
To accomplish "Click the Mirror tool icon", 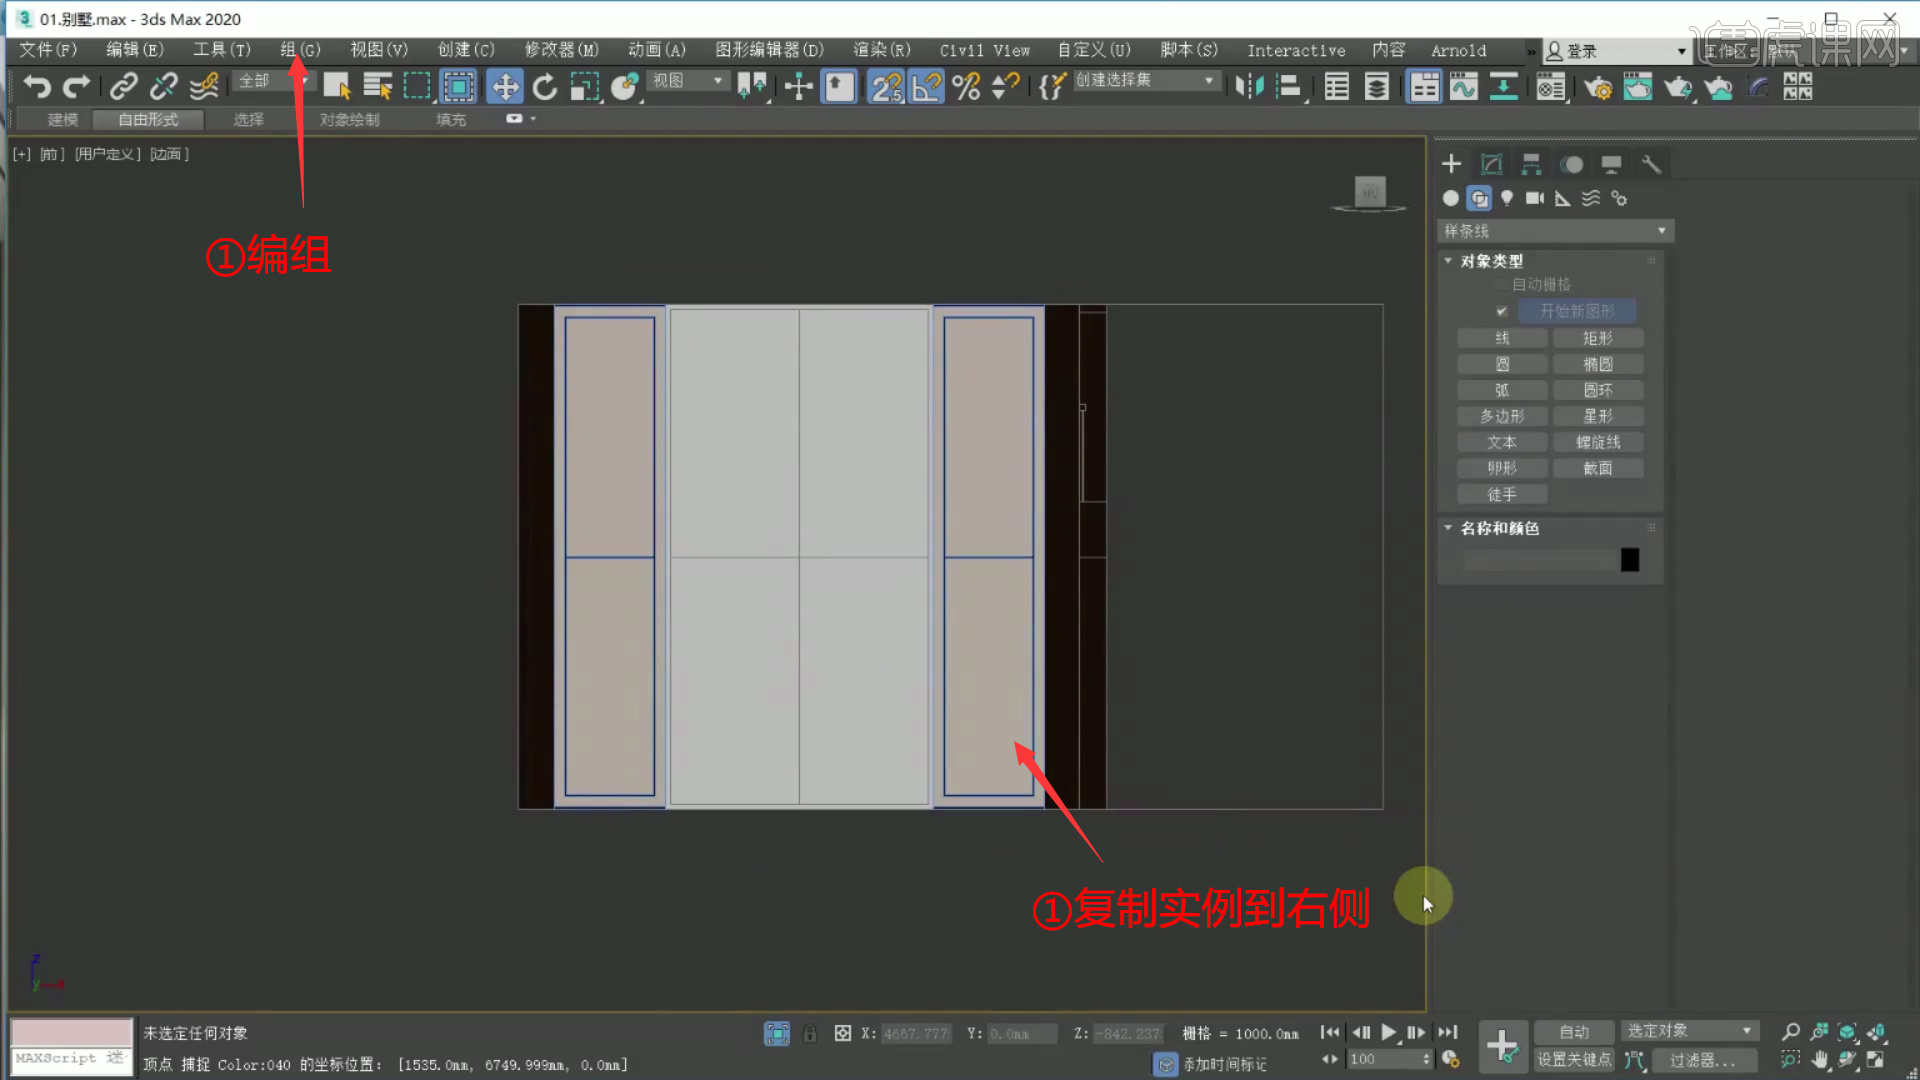I will point(1249,87).
